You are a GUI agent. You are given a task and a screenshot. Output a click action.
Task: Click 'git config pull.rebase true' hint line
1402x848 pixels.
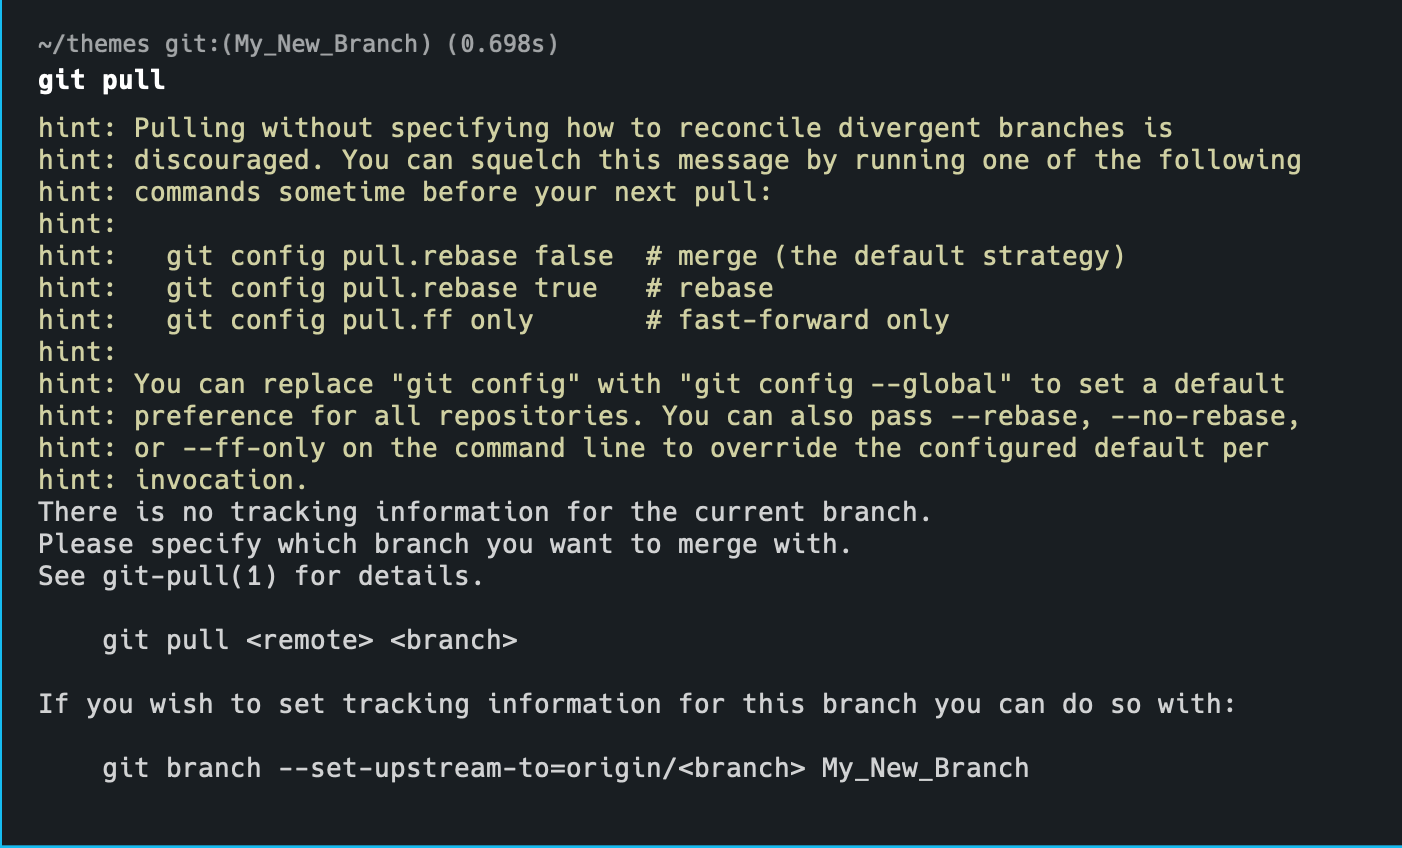382,288
